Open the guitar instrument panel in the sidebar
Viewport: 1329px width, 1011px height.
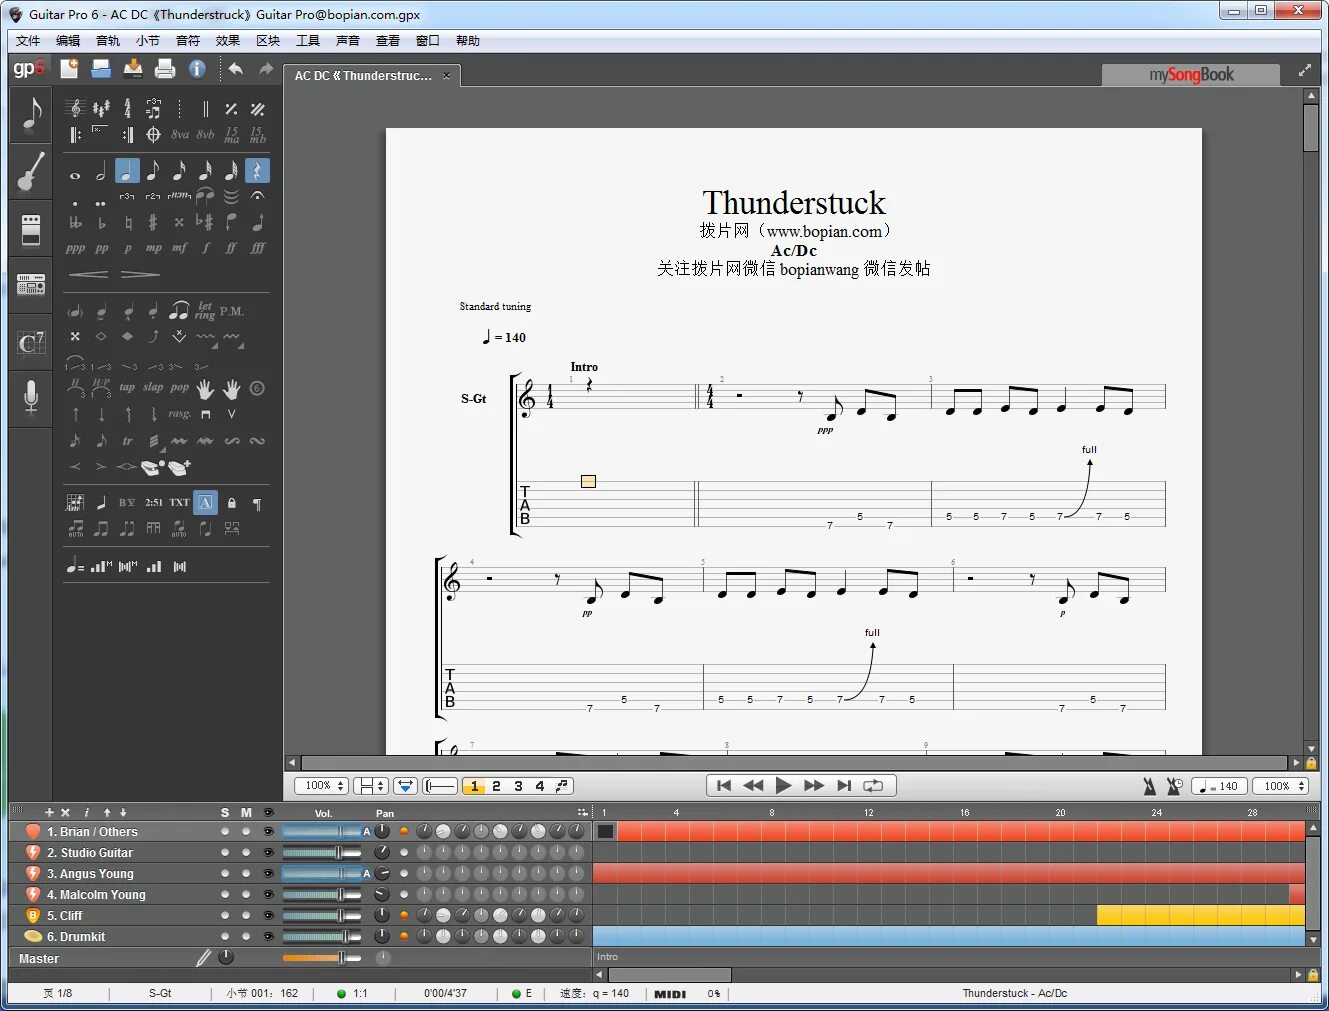[31, 171]
